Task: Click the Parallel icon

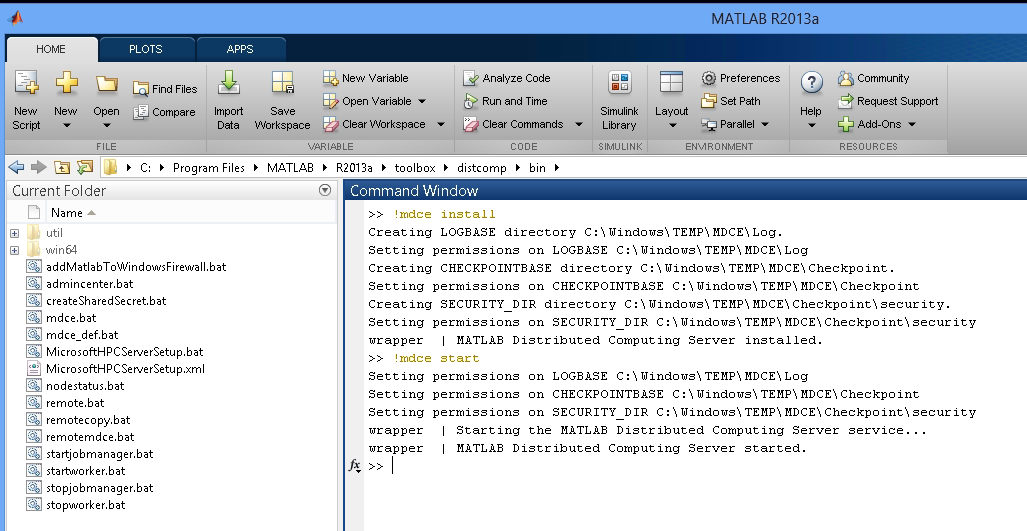Action: (709, 124)
